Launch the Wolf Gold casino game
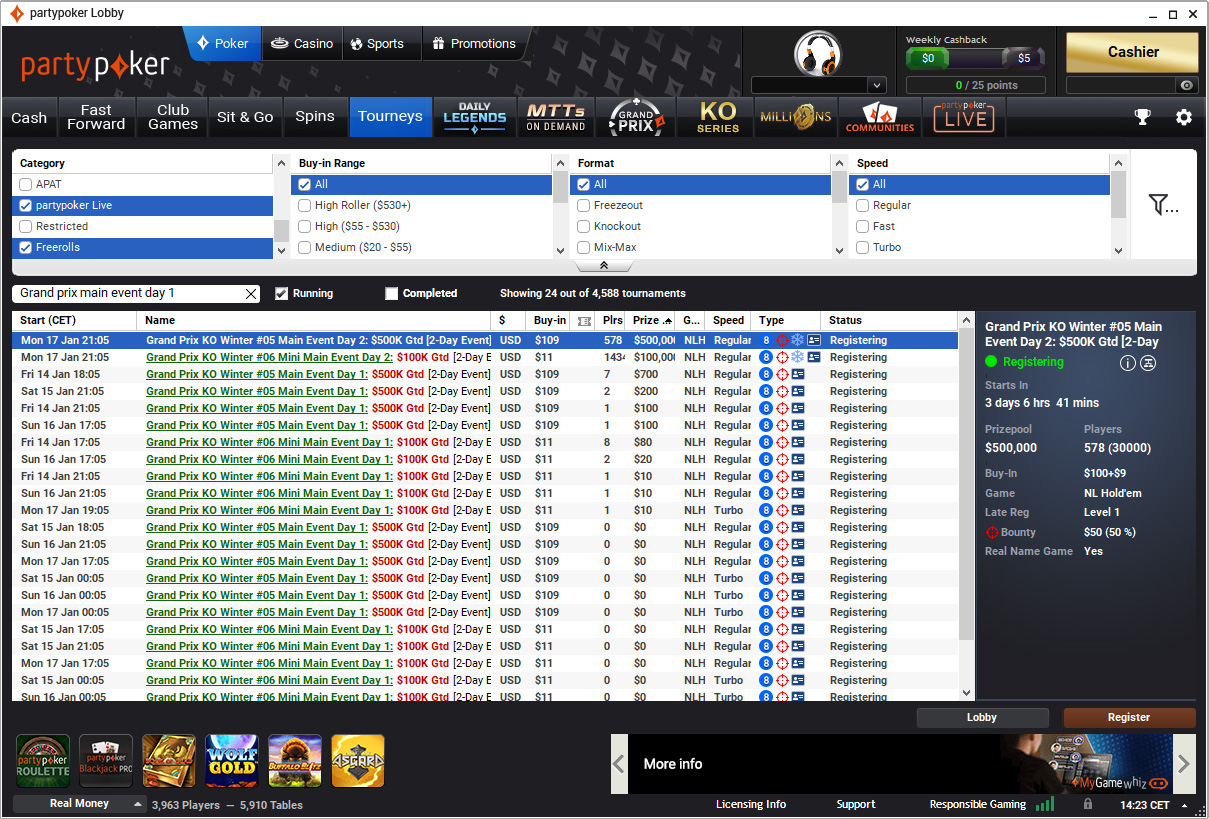1209x819 pixels. click(x=231, y=761)
